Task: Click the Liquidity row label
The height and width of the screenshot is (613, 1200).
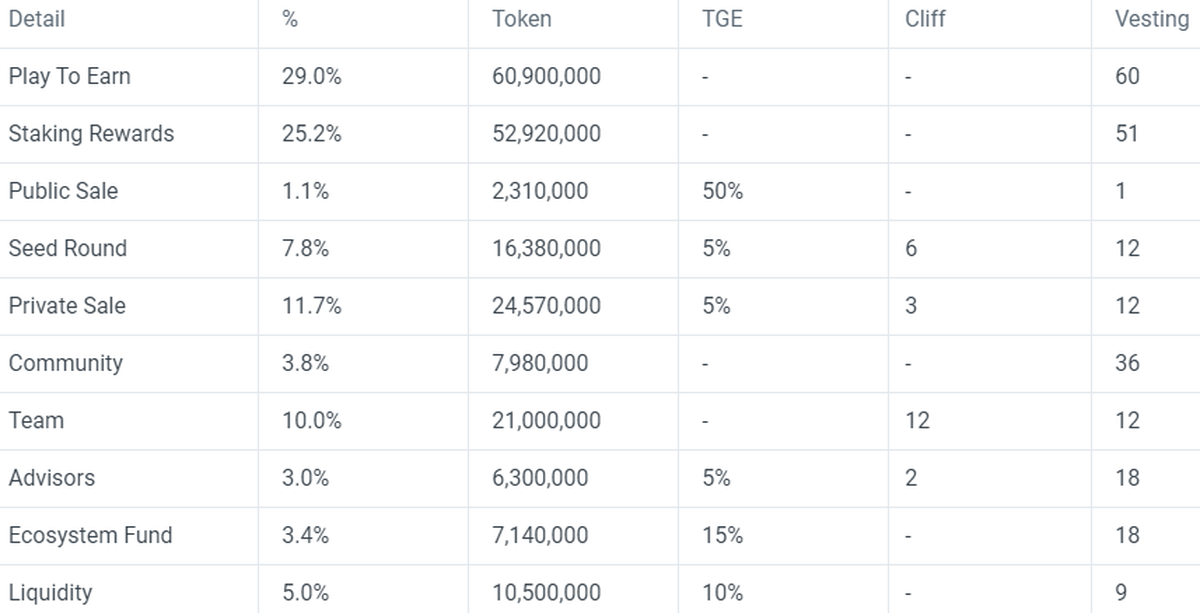Action: pyautogui.click(x=50, y=592)
